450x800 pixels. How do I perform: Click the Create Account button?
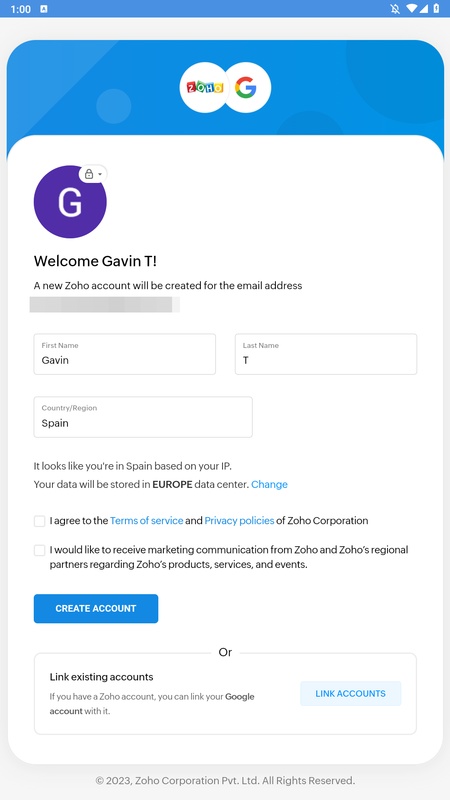pos(96,609)
